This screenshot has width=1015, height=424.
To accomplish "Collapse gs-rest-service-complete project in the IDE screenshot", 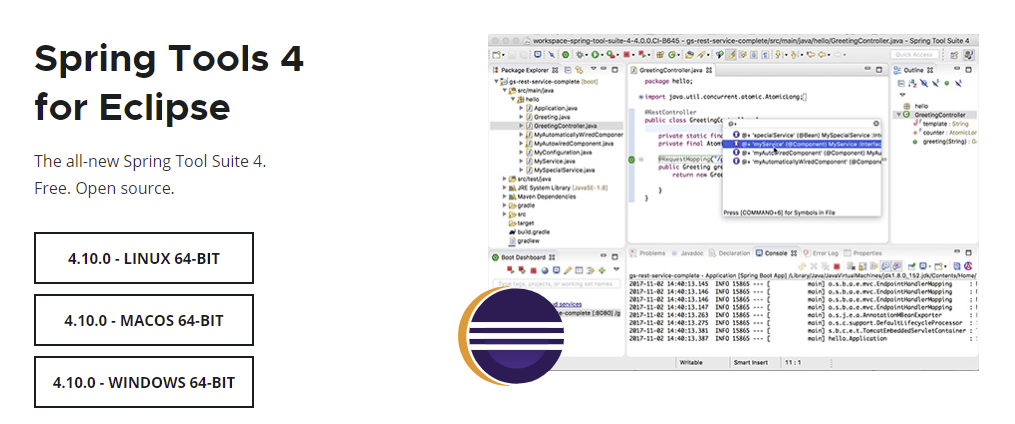I will (x=496, y=82).
